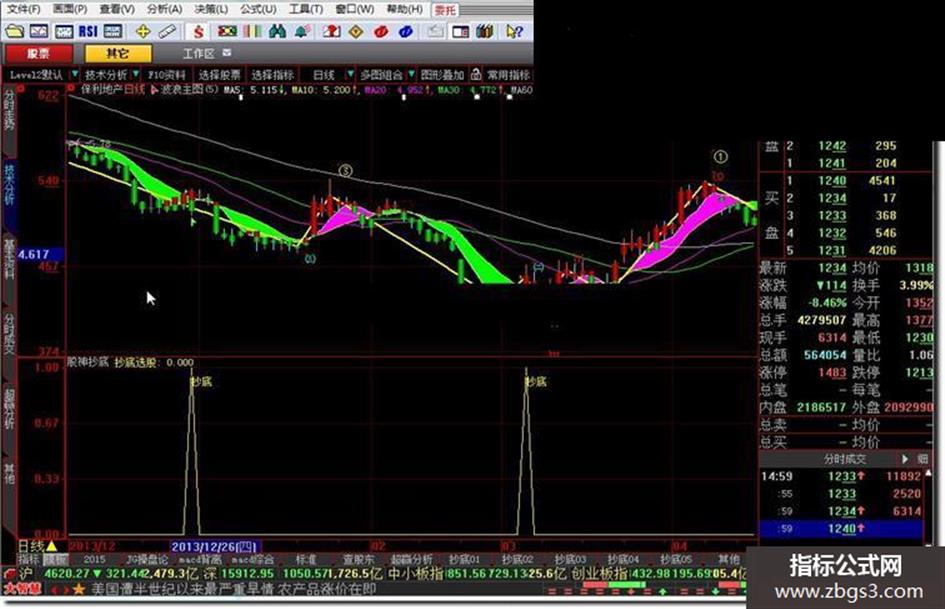
Task: Click the yellow crosshair cursor icon
Action: coord(143,31)
